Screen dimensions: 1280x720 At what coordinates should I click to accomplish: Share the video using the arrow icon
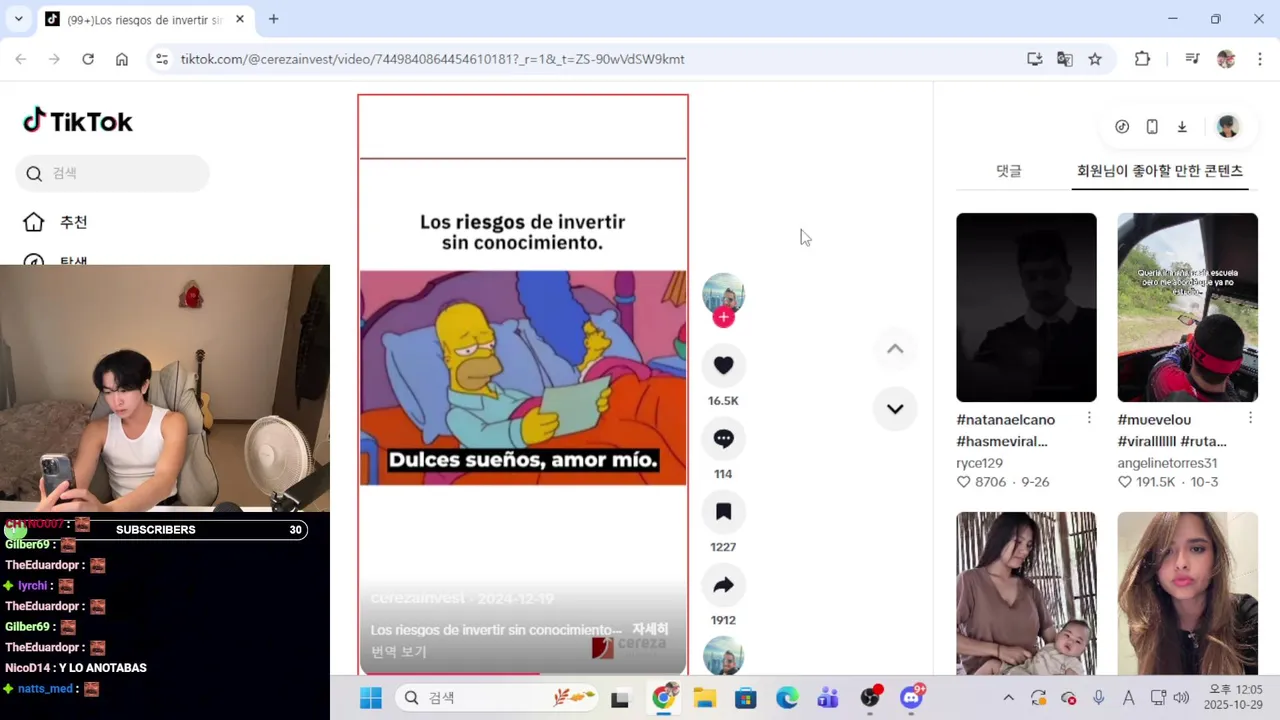point(723,585)
